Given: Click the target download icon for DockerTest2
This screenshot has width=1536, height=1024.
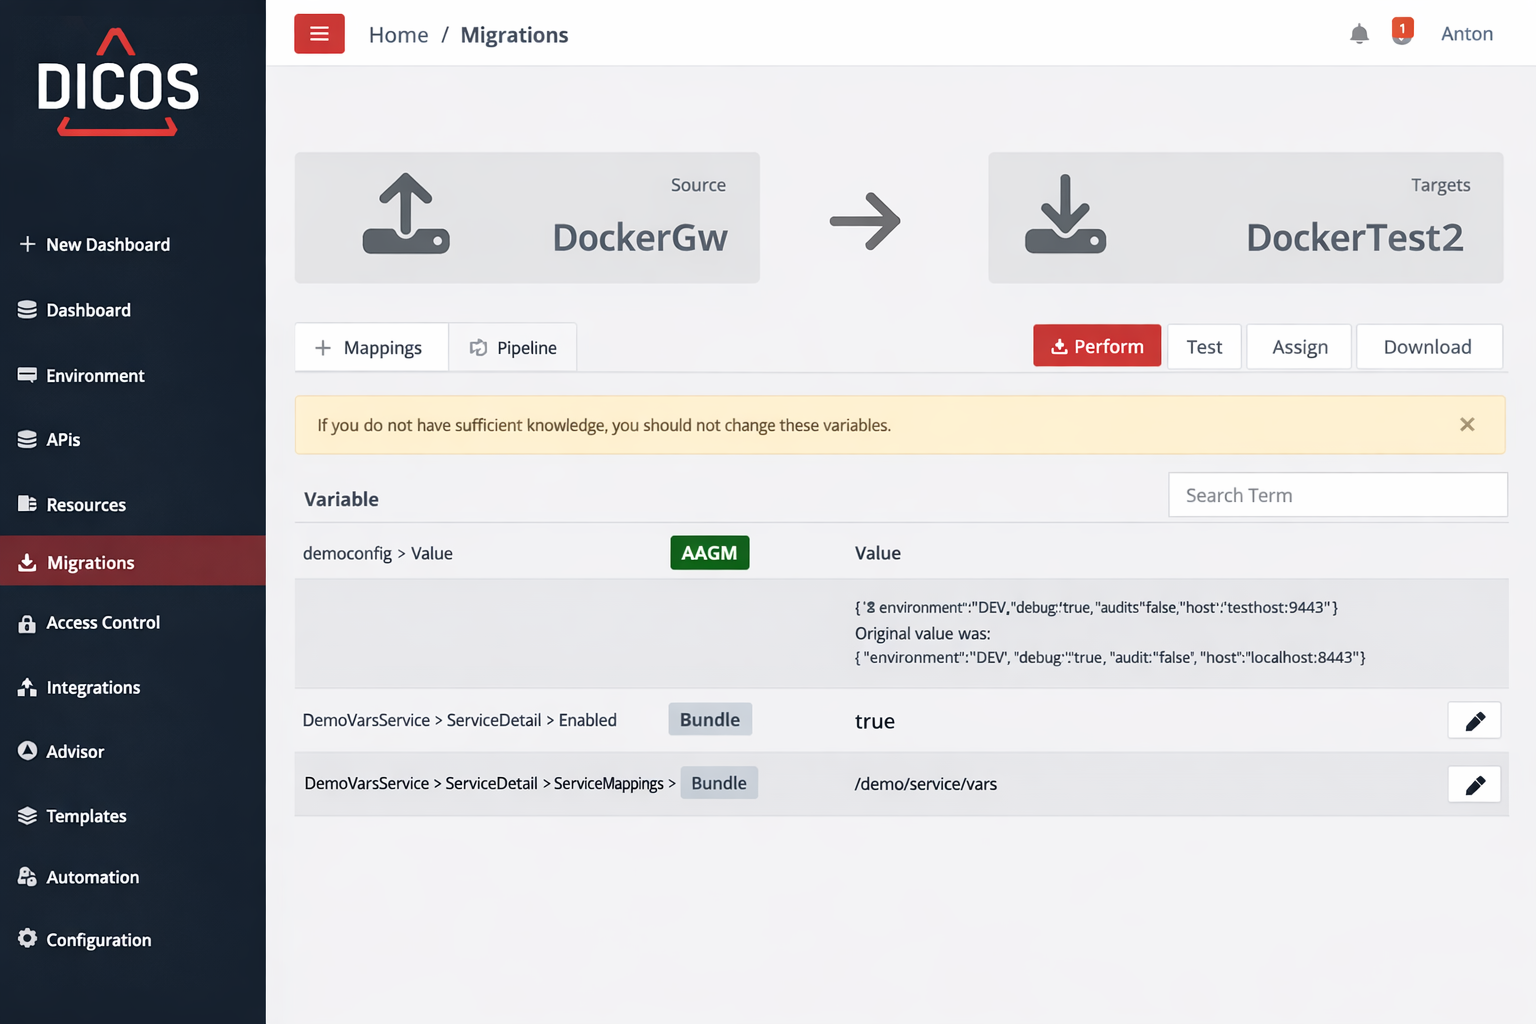Looking at the screenshot, I should (x=1065, y=215).
